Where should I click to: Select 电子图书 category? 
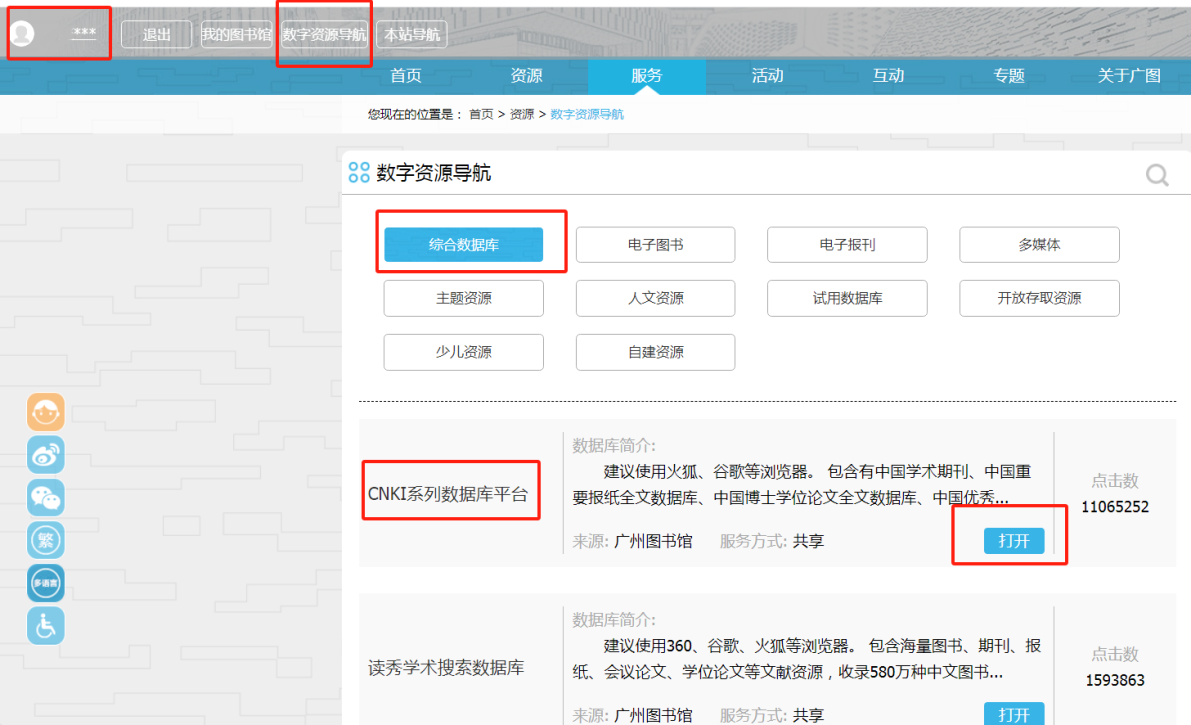point(656,245)
